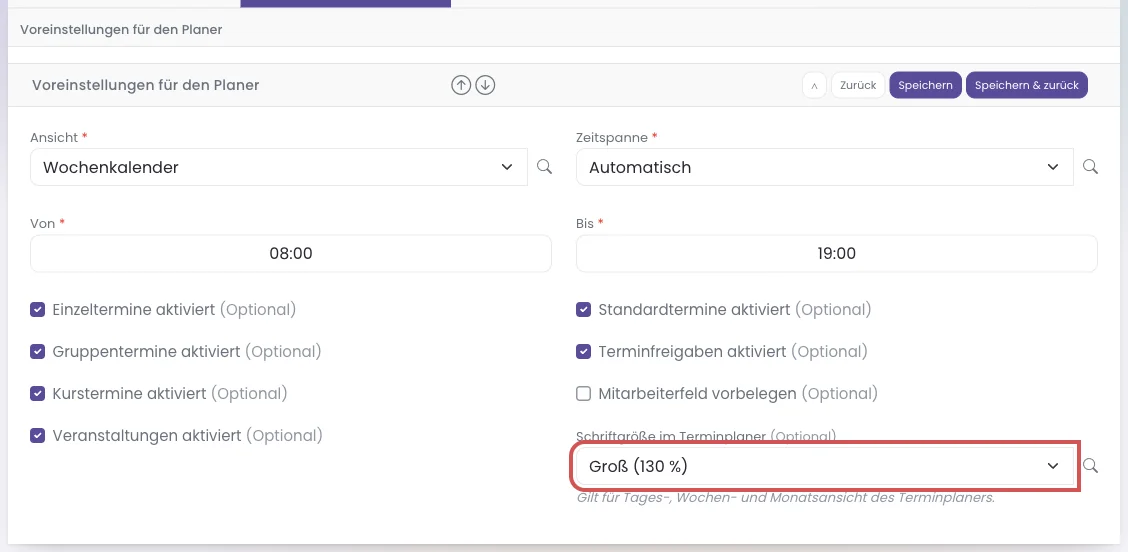1128x552 pixels.
Task: Click Speichern & zurück
Action: click(x=1027, y=85)
